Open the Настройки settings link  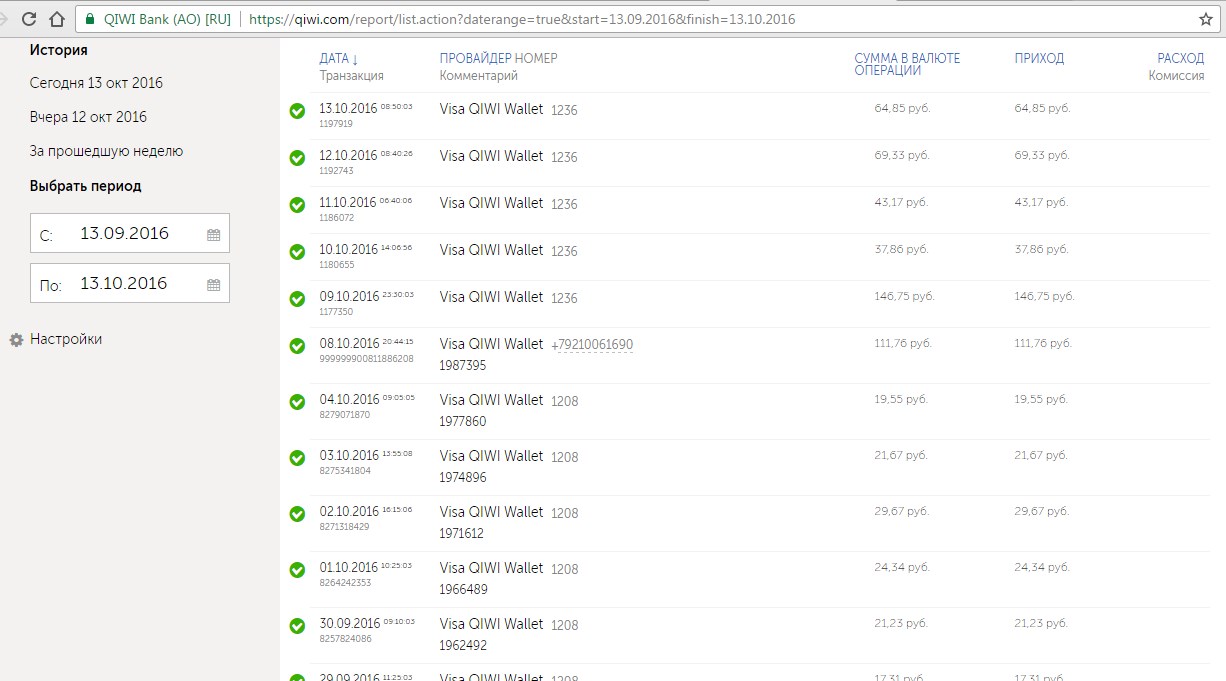[x=66, y=339]
